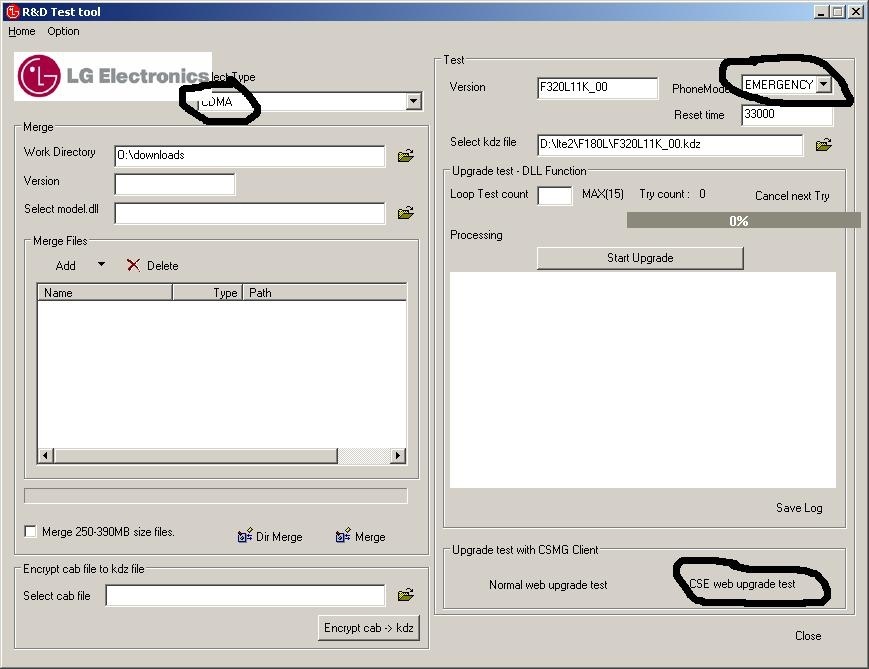Click the 0% upgrade progress bar
The image size is (869, 669).
click(743, 221)
